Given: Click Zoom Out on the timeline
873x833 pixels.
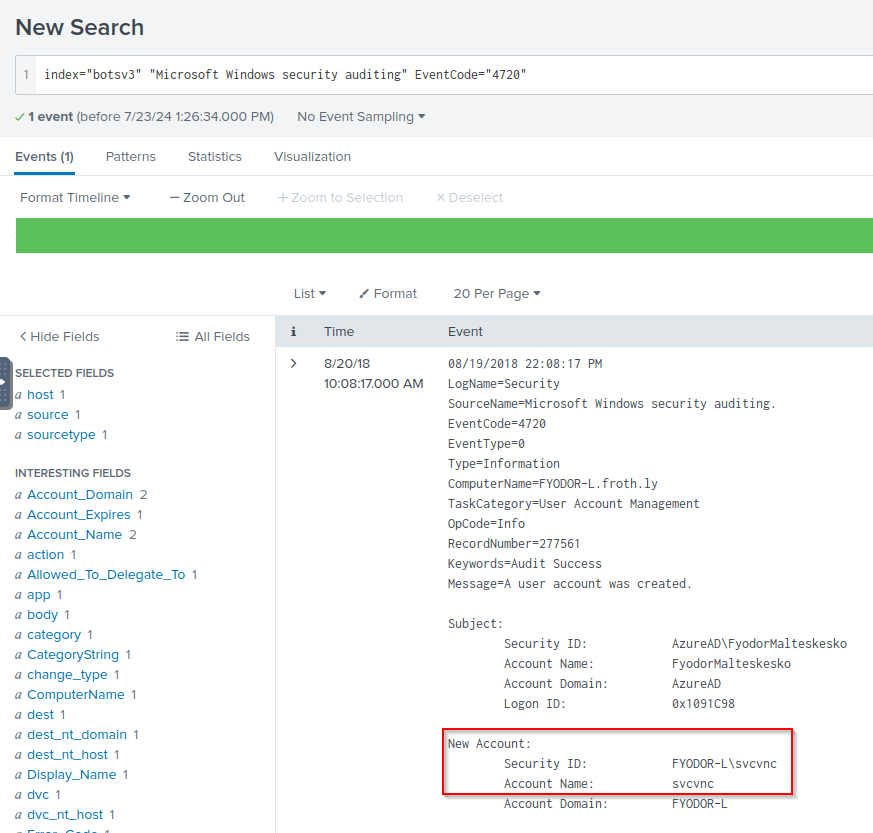Looking at the screenshot, I should (x=207, y=197).
